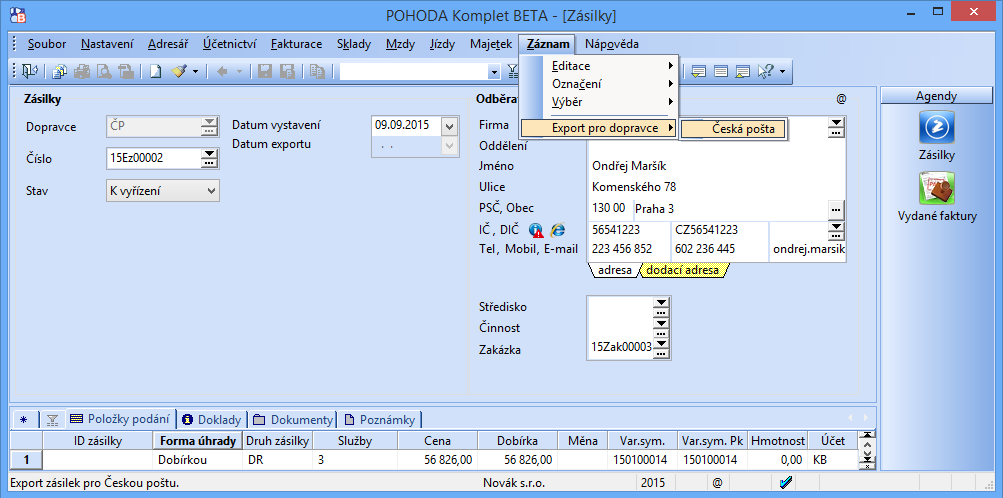Expand the arrow next to broom icon
Image resolution: width=1003 pixels, height=498 pixels.
click(196, 72)
